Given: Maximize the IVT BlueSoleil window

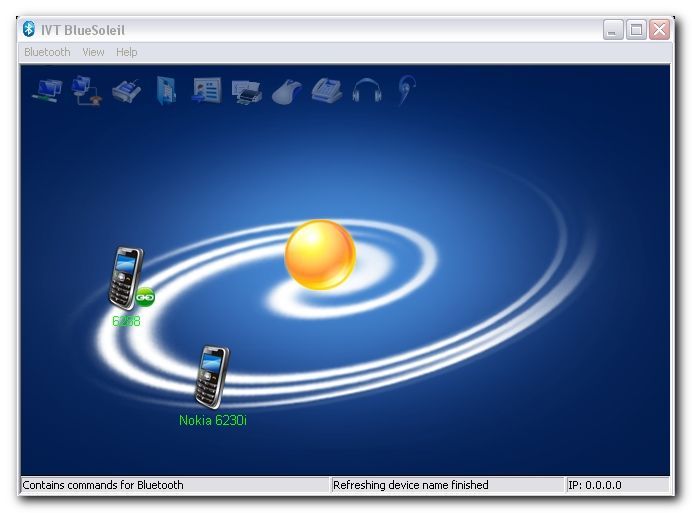Looking at the screenshot, I should coord(636,30).
